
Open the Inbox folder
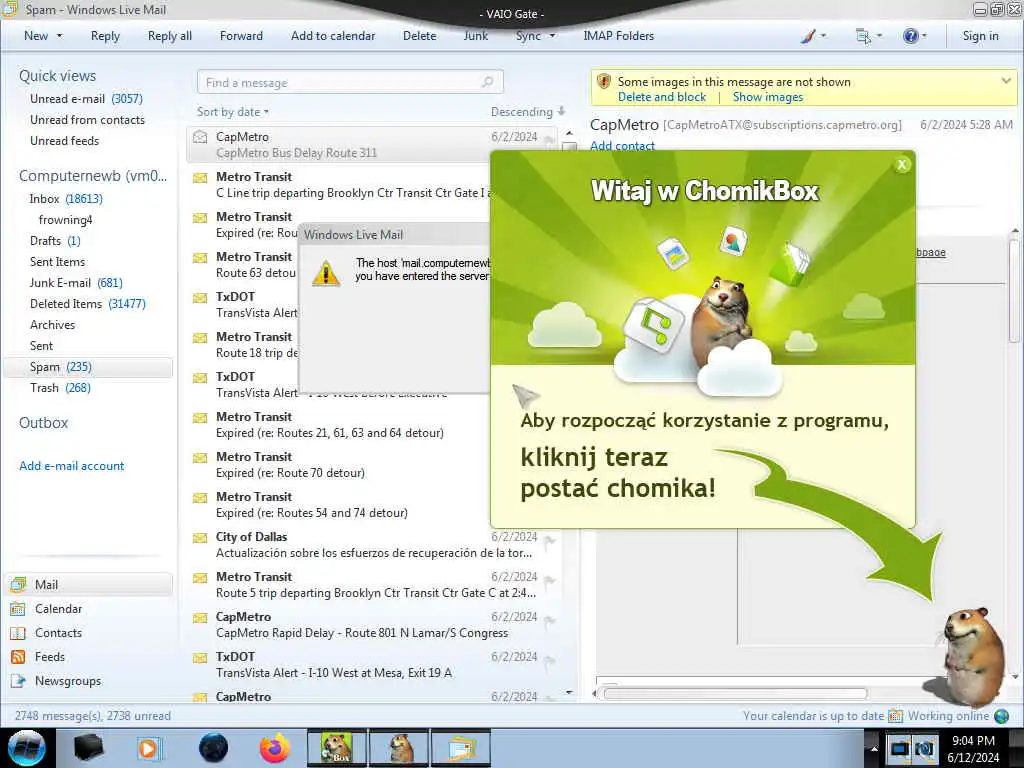(x=65, y=199)
